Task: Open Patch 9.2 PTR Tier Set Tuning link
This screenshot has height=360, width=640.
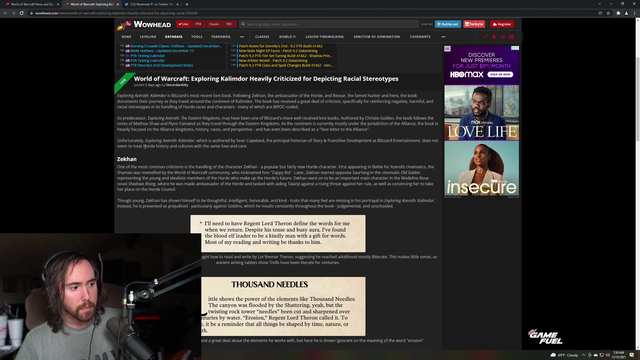Action: point(285,56)
